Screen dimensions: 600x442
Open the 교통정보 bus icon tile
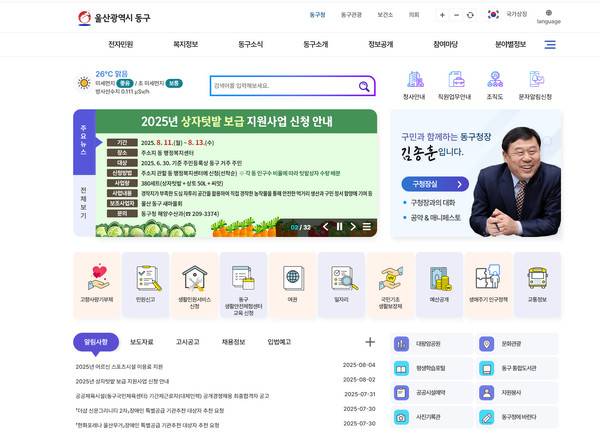[x=538, y=285]
